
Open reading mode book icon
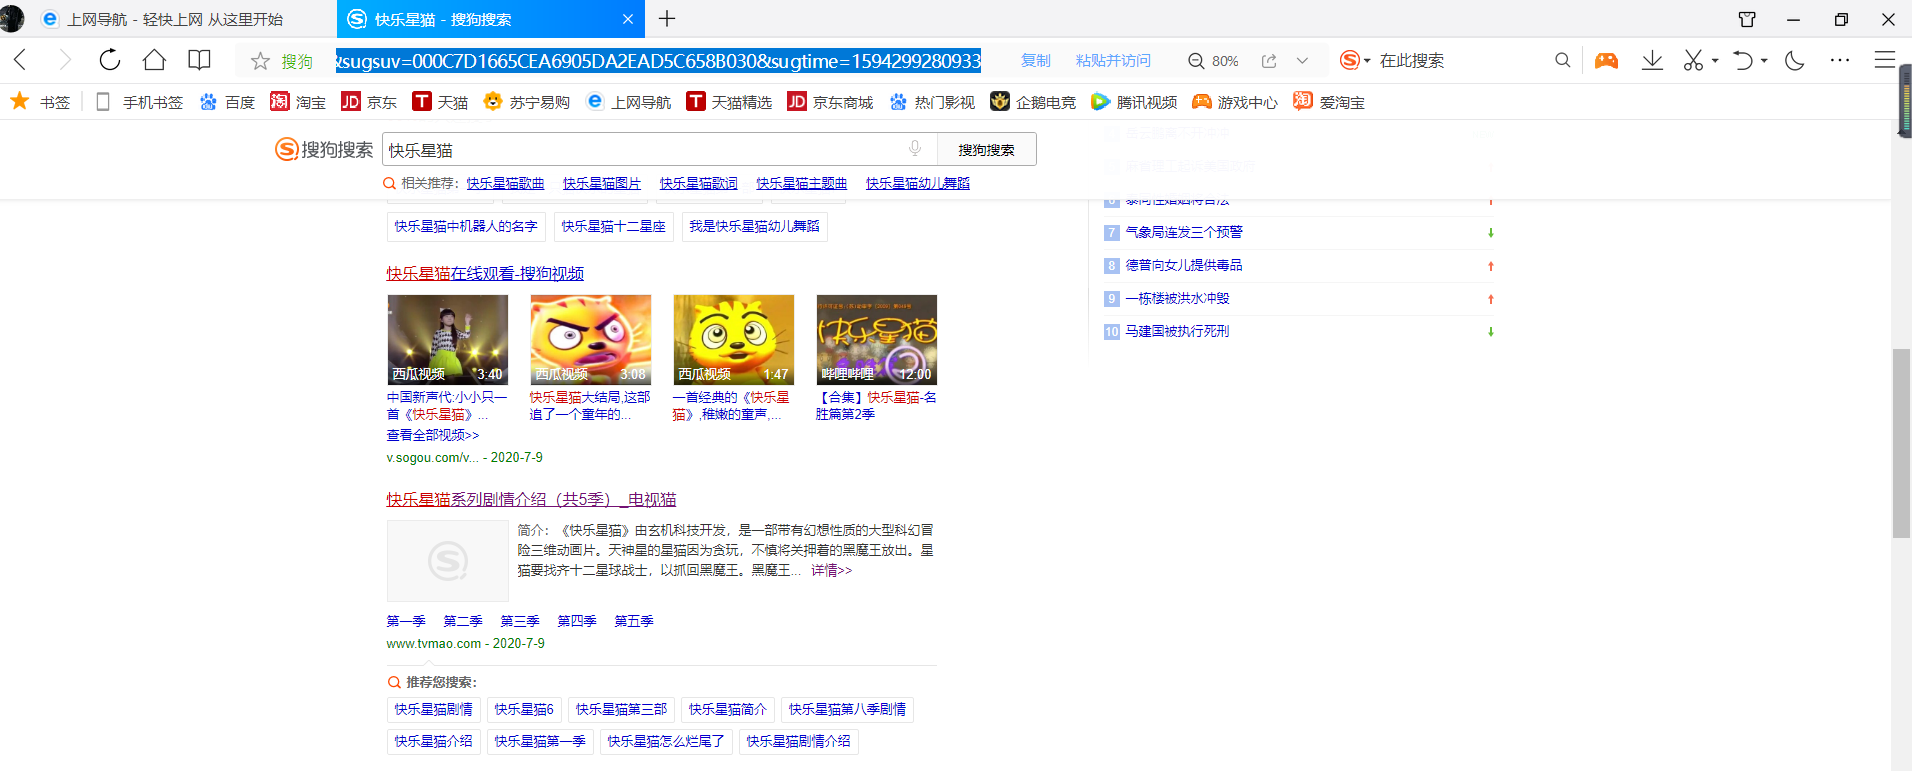pos(199,60)
